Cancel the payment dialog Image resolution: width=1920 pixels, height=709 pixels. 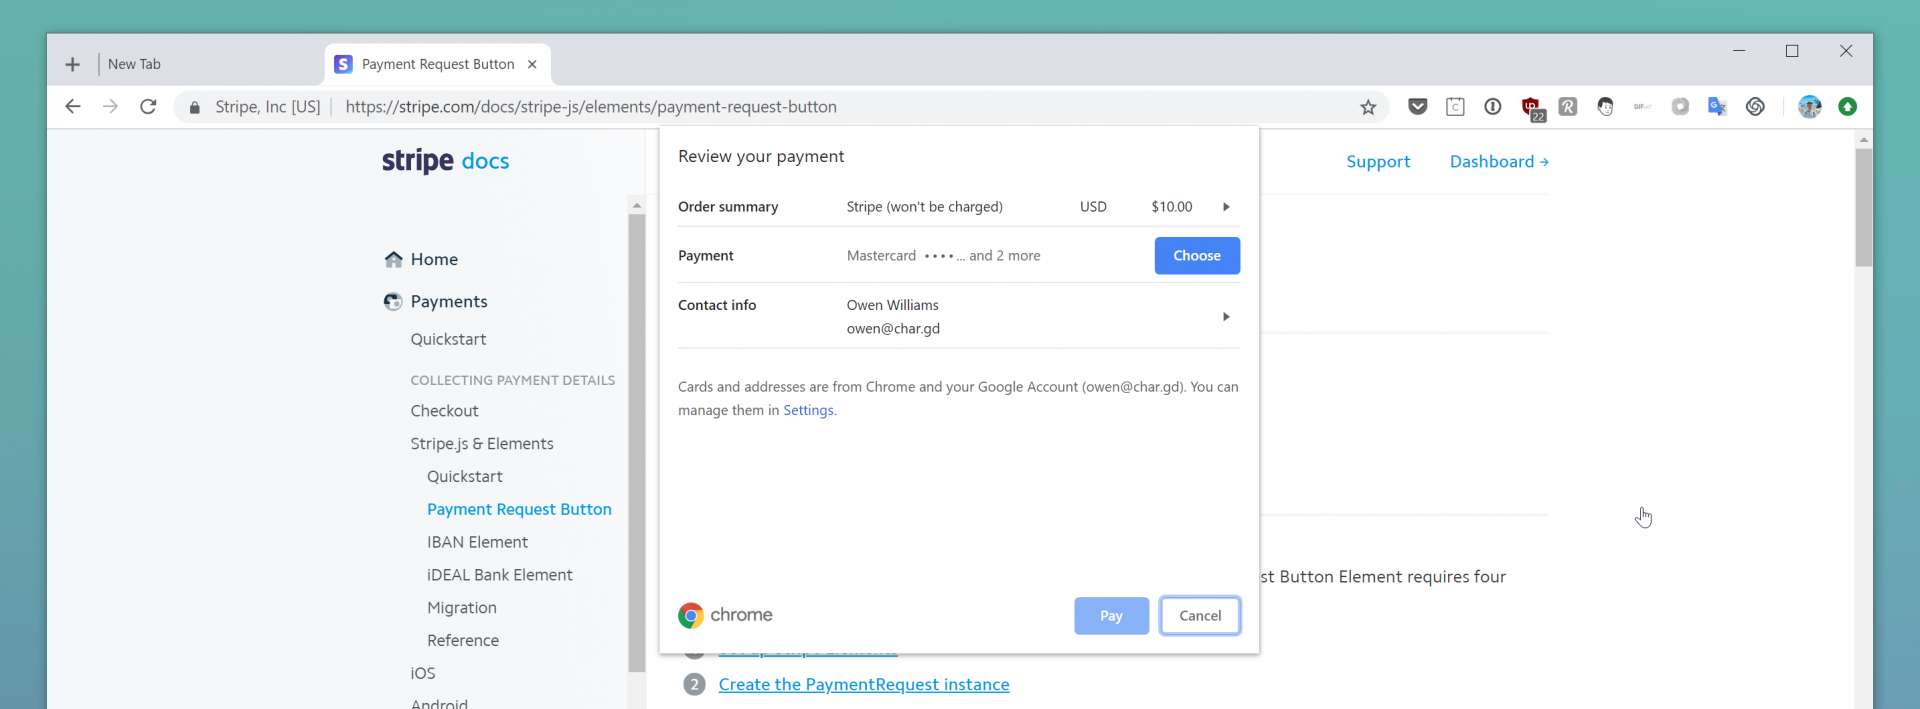(x=1200, y=616)
